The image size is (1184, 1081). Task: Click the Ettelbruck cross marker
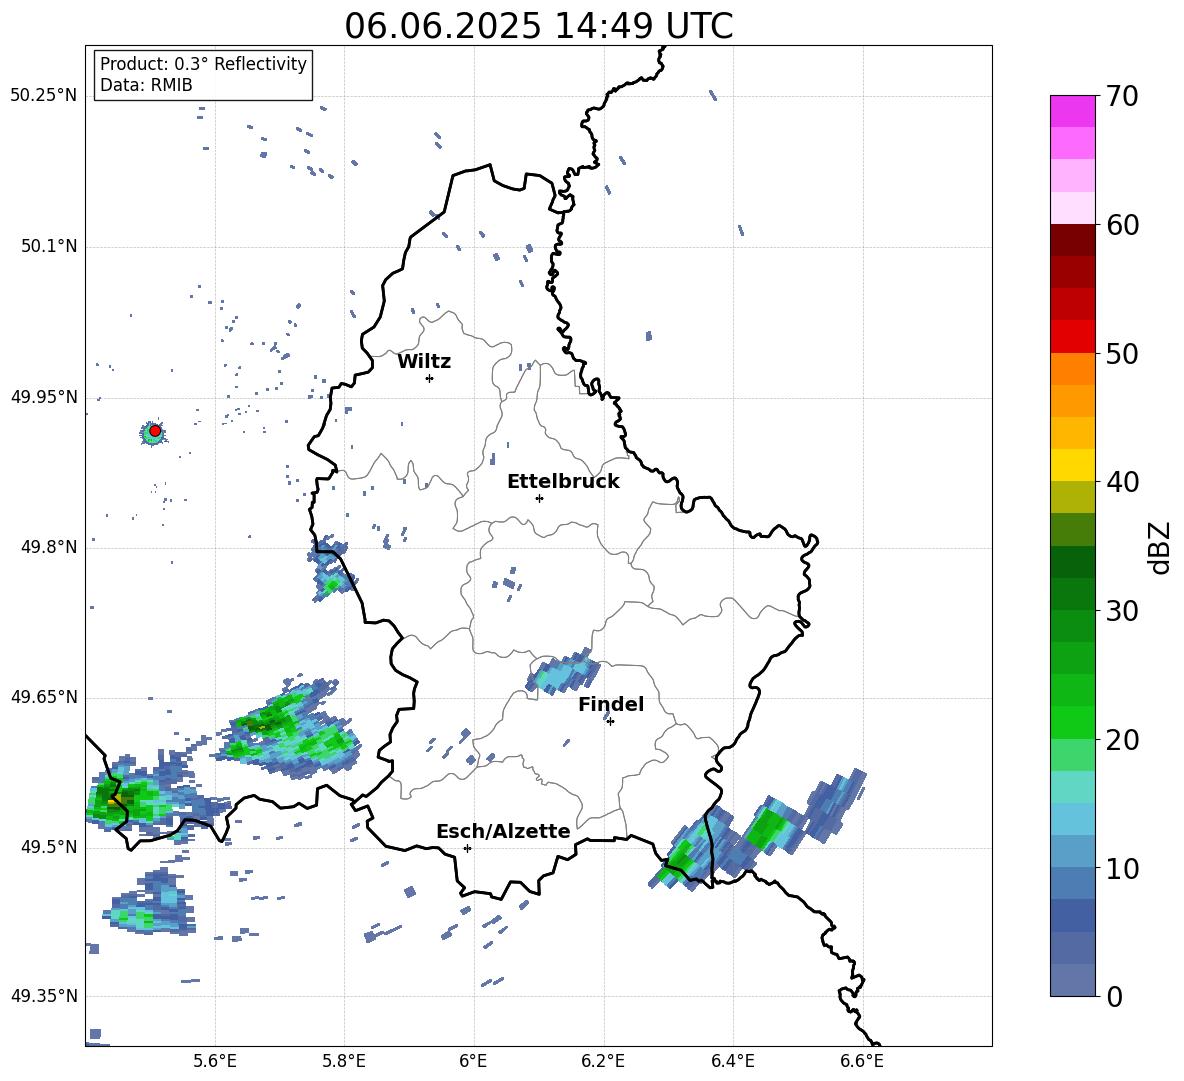[539, 498]
